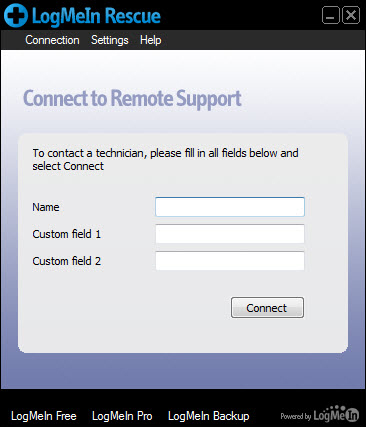This screenshot has height=427, width=366.
Task: Click the Connect button
Action: (267, 308)
